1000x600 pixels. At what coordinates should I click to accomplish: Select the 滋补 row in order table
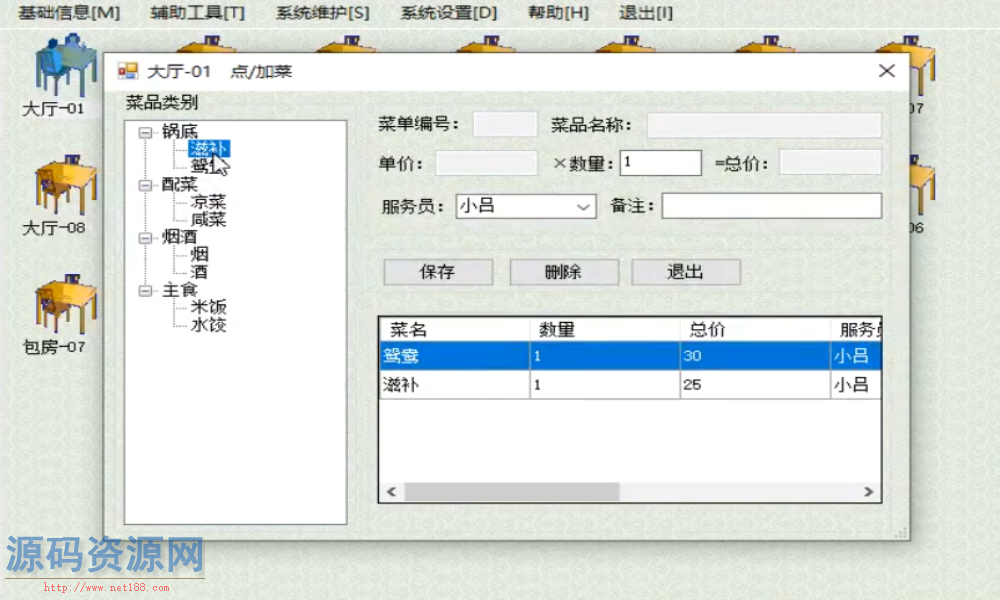(x=630, y=385)
